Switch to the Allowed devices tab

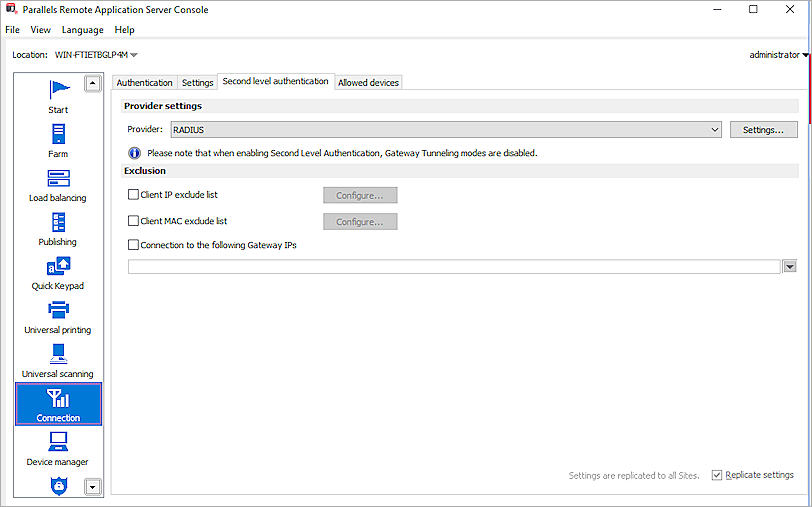(368, 82)
